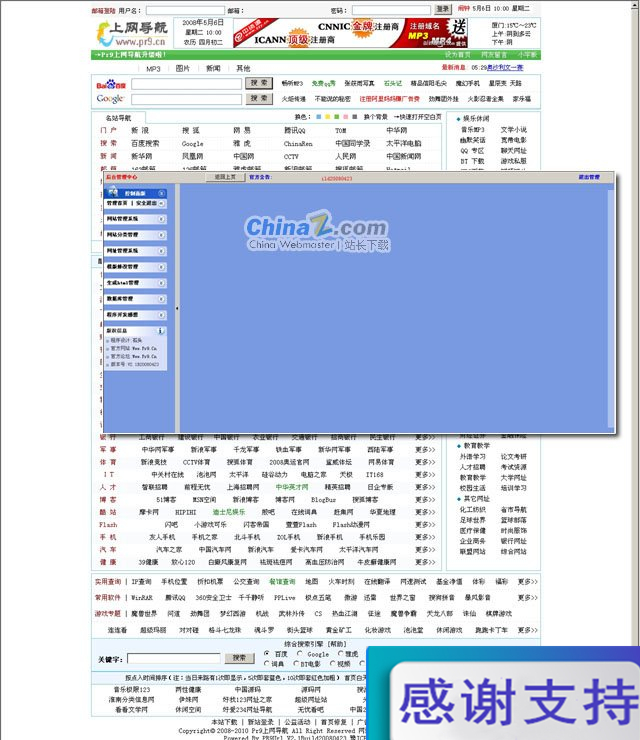
Task: Click 换个背景 link
Action: tap(375, 117)
